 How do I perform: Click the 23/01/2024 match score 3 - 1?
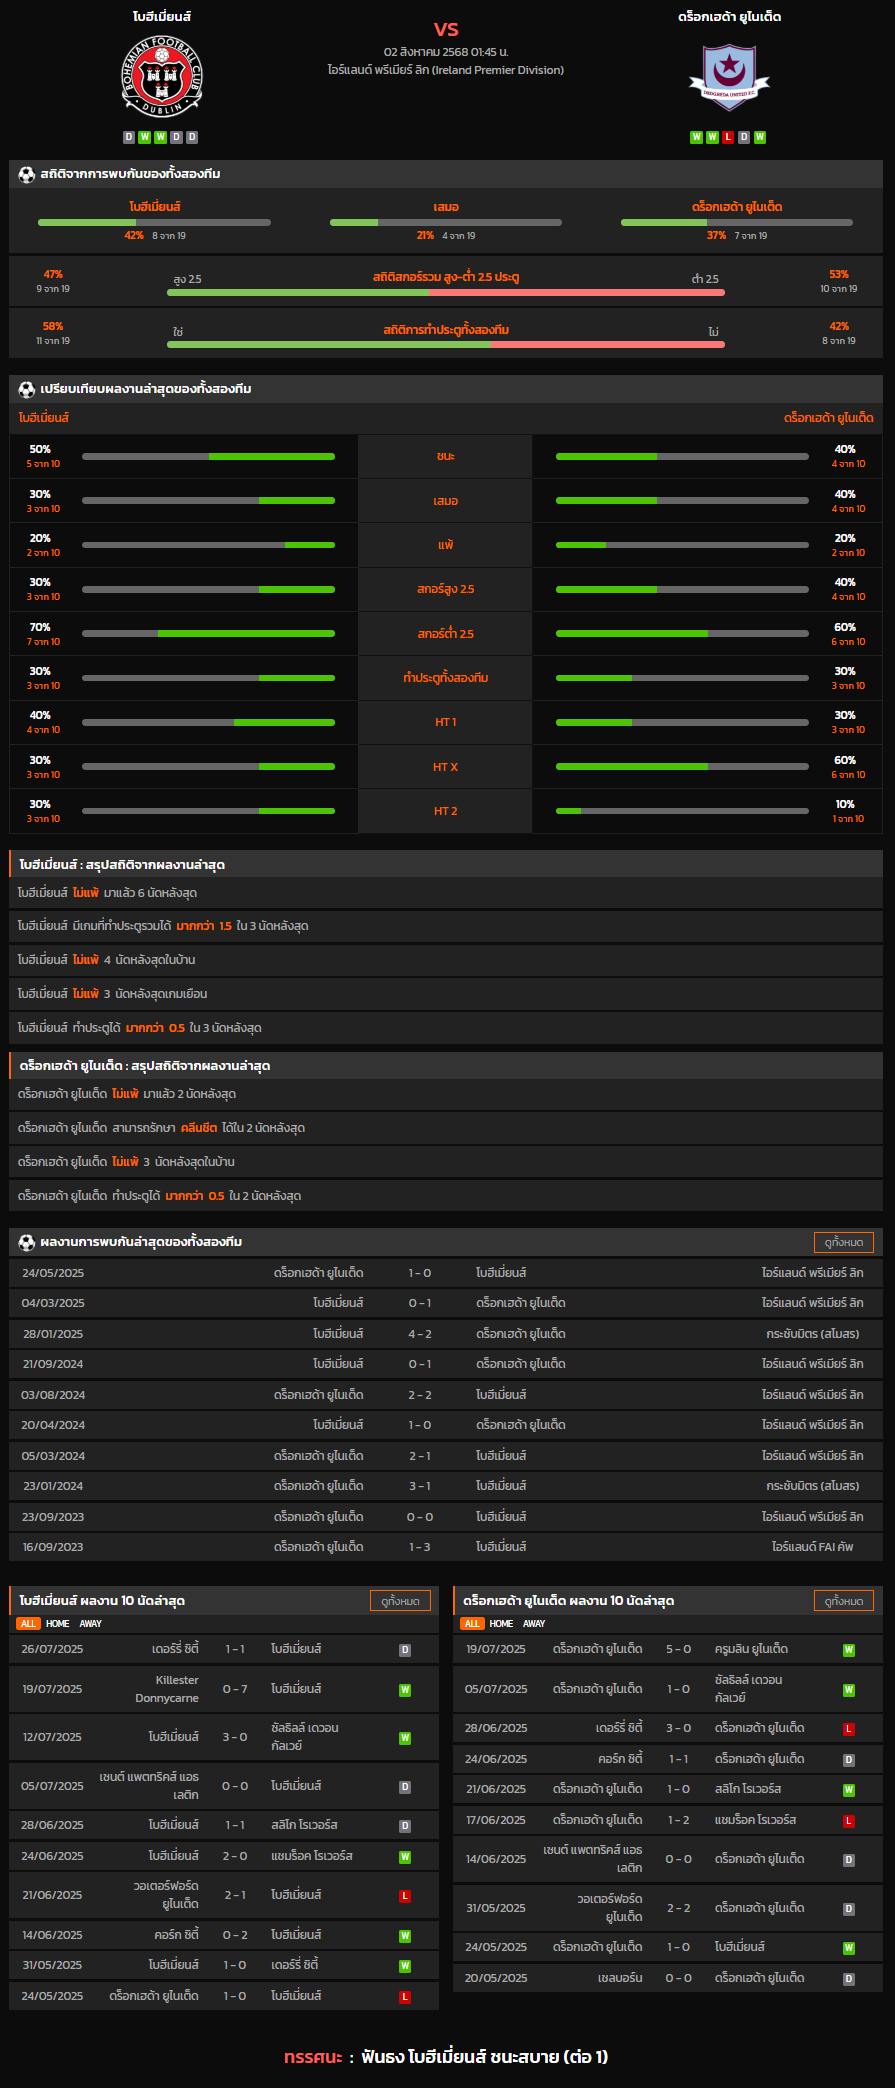[x=420, y=1486]
